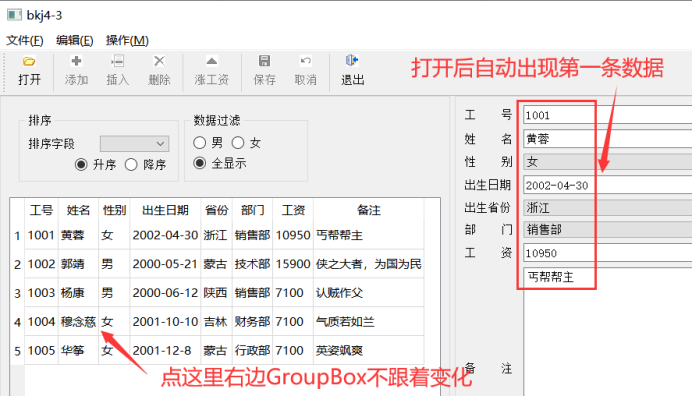Click the 工号 input field showing 1001

(x=608, y=115)
